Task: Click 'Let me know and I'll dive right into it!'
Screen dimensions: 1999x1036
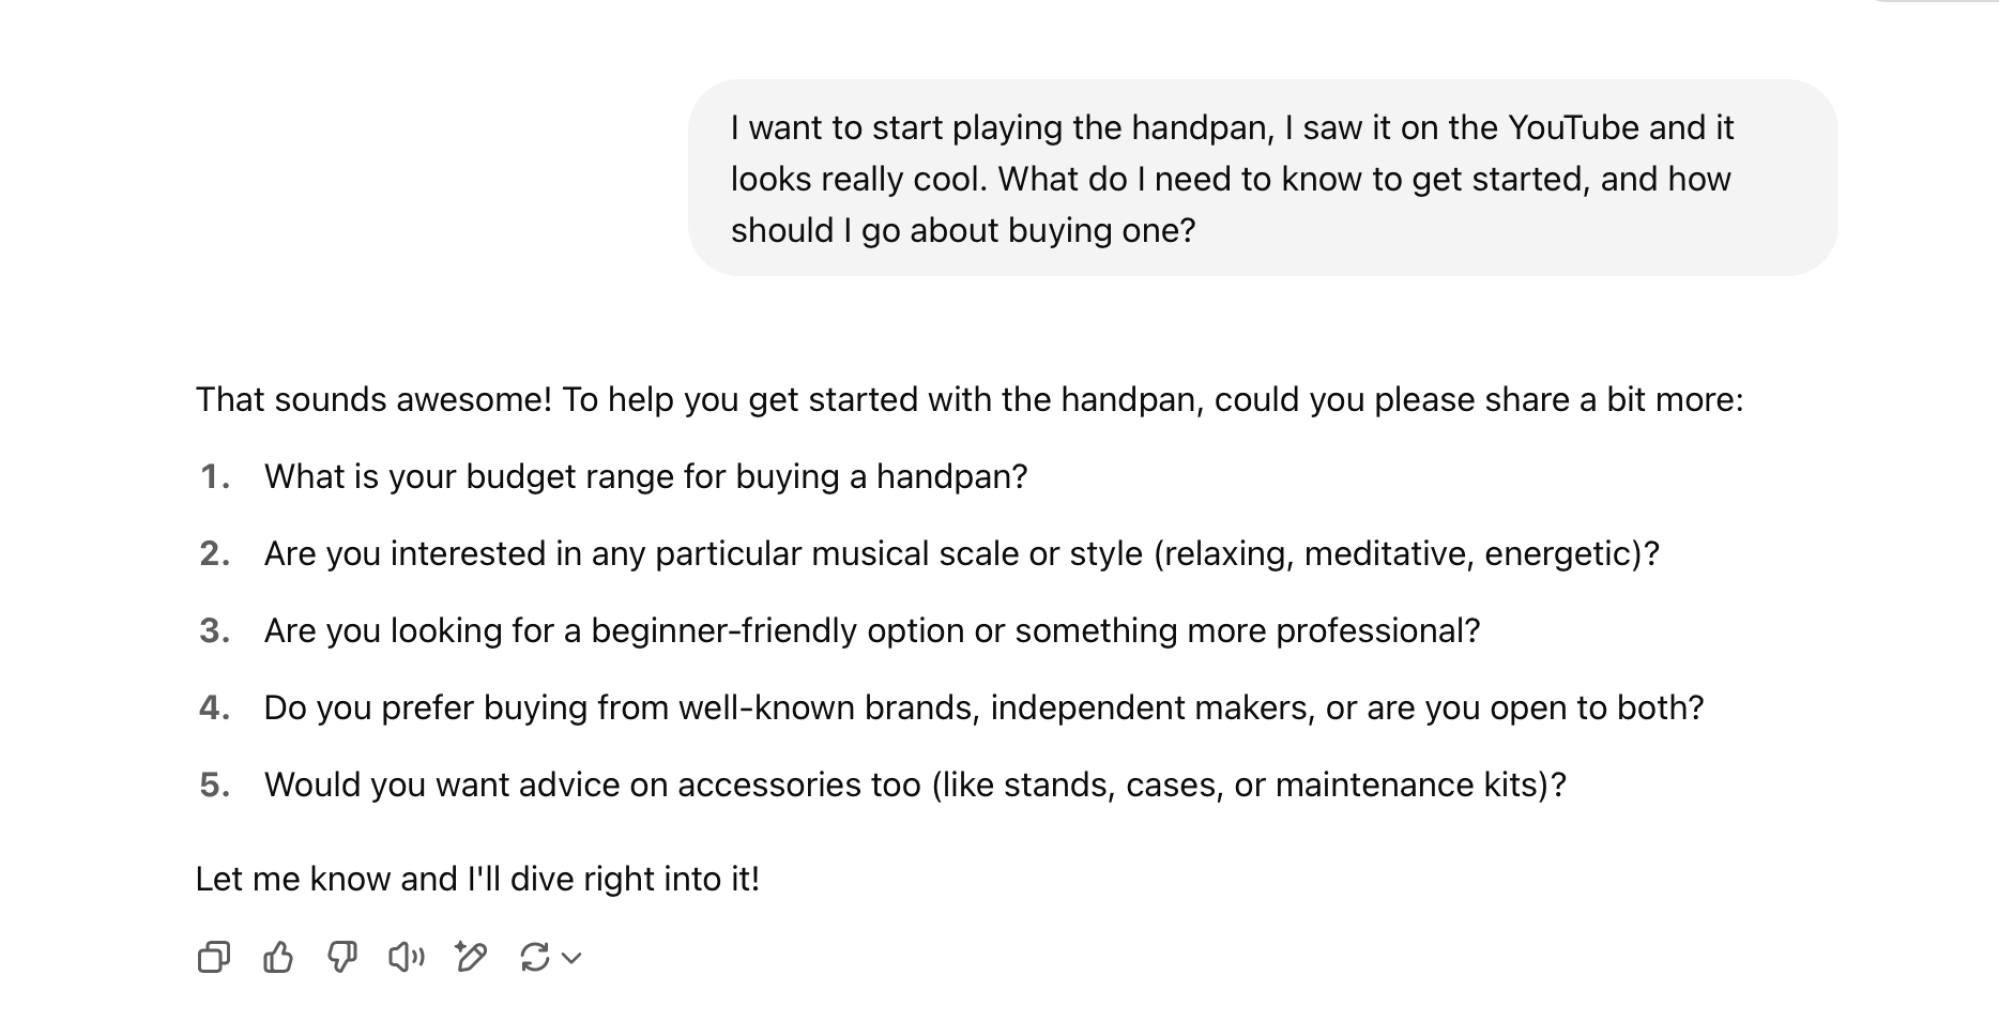Action: (478, 878)
